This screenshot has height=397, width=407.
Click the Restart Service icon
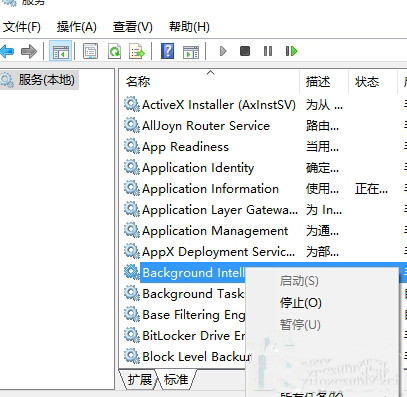pos(291,51)
